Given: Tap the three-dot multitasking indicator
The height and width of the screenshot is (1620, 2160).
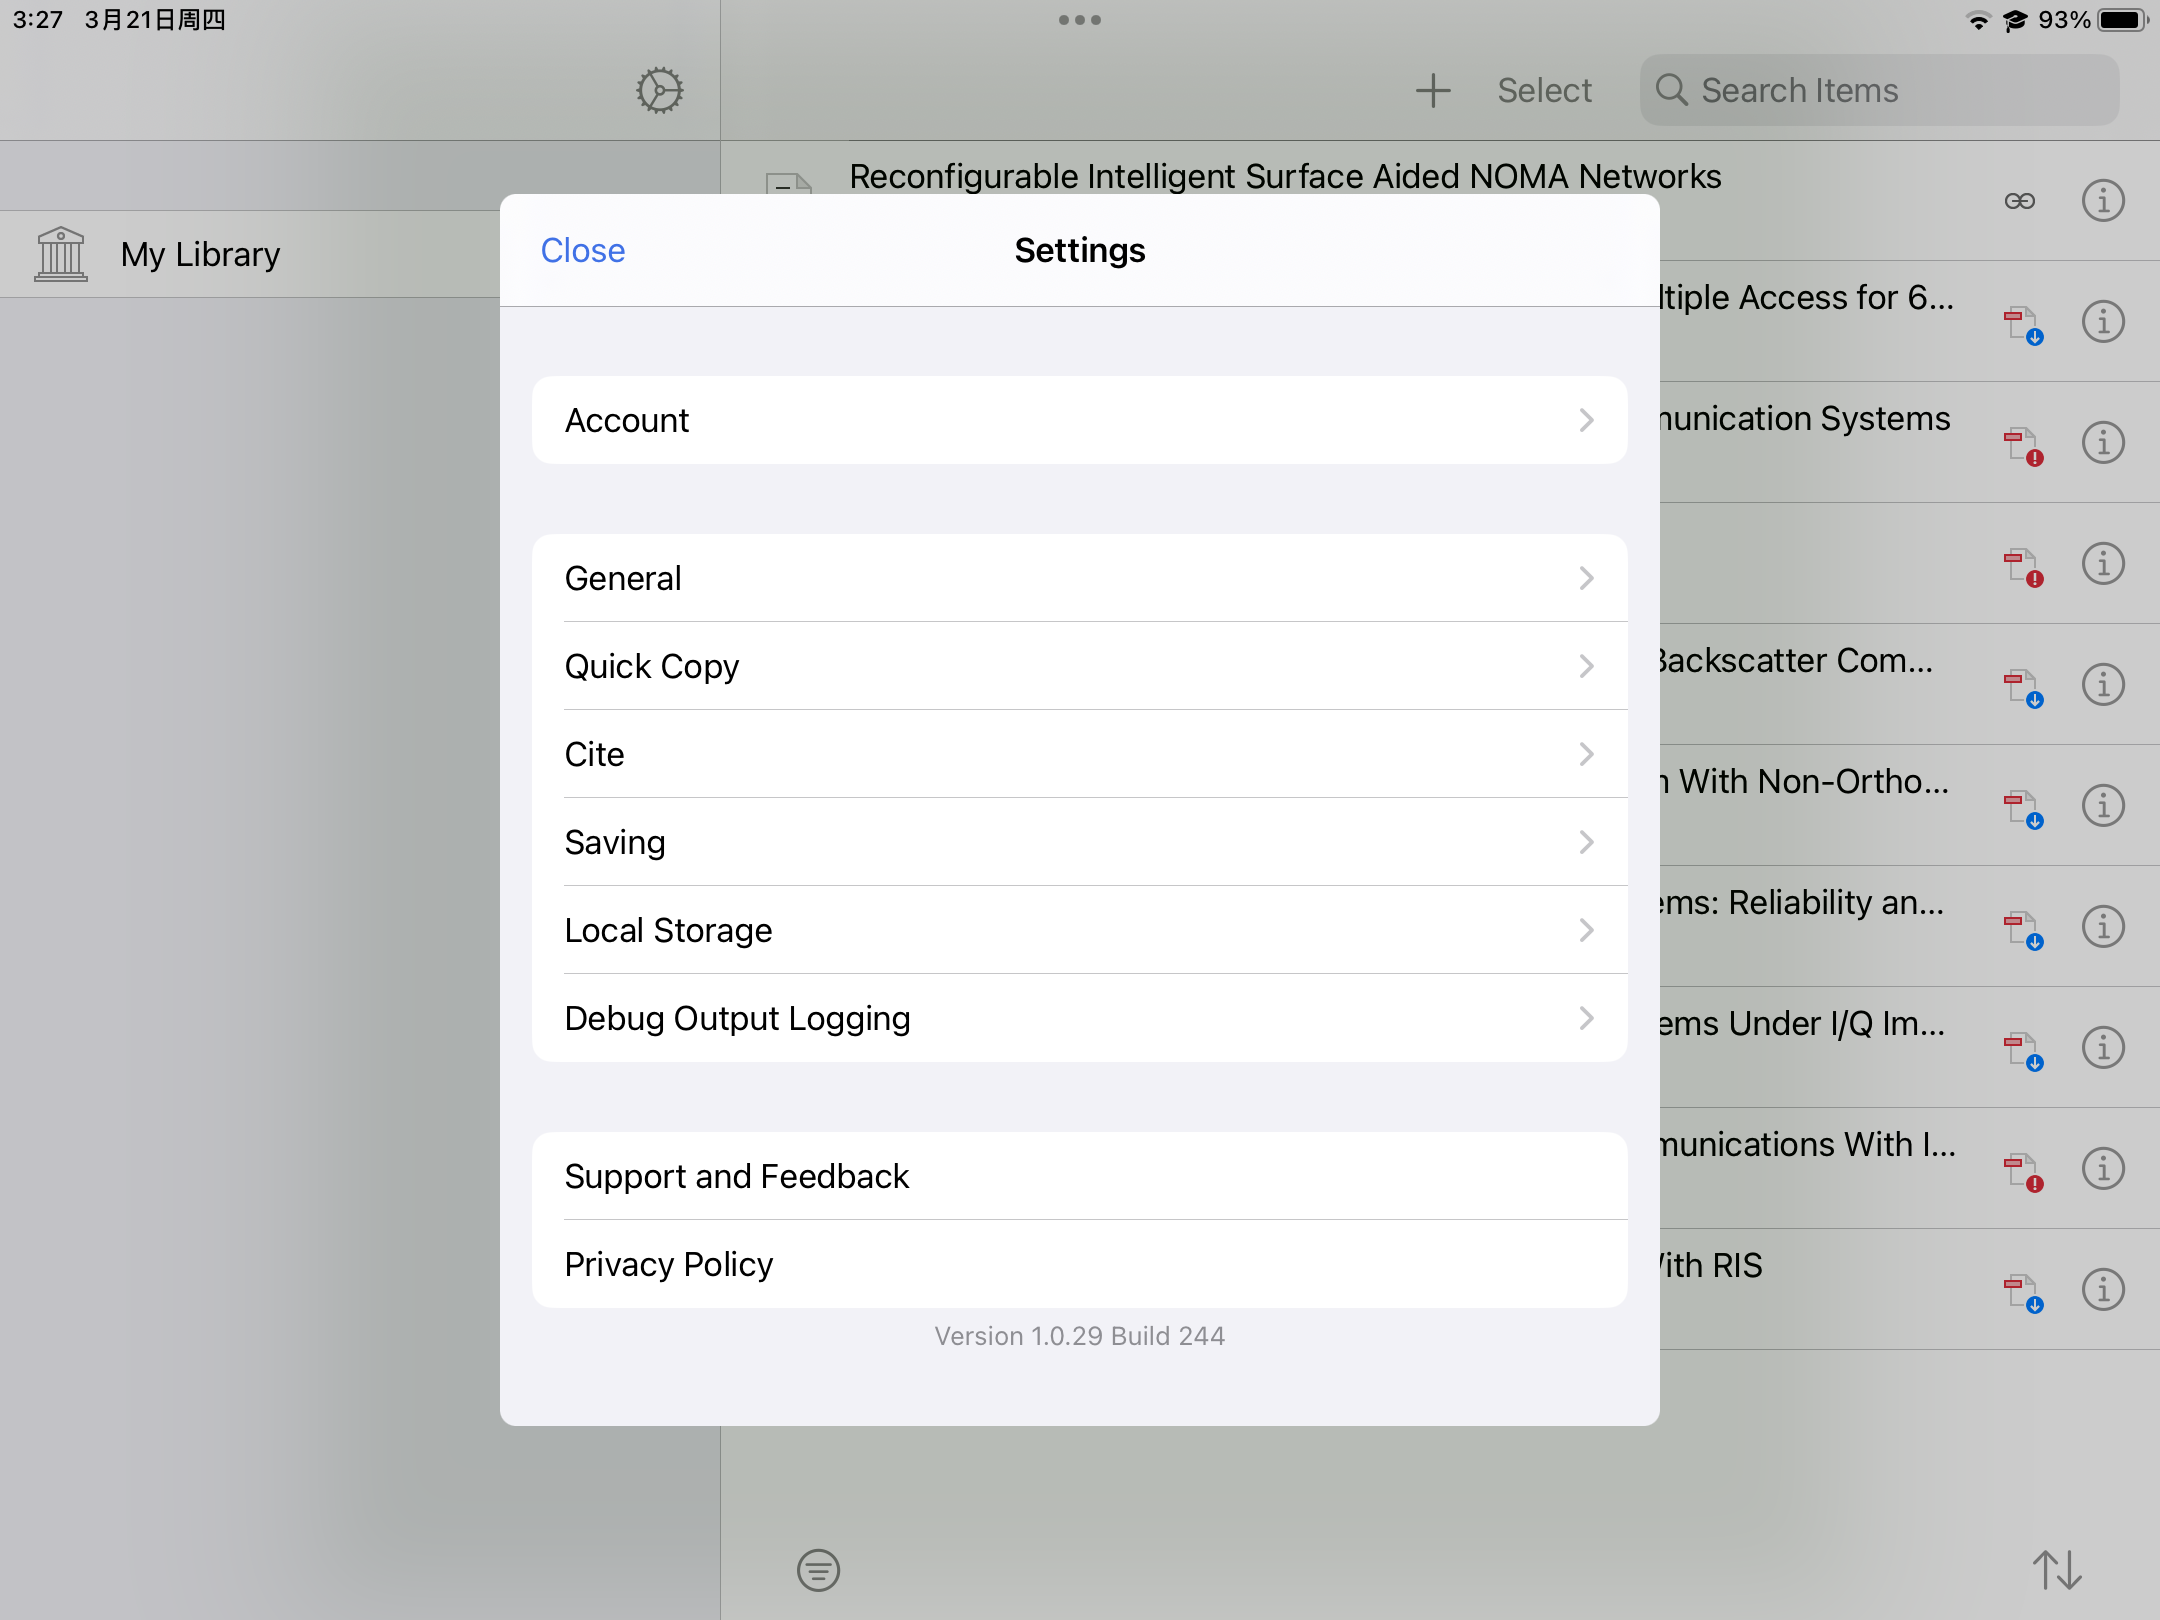Looking at the screenshot, I should click(1079, 20).
